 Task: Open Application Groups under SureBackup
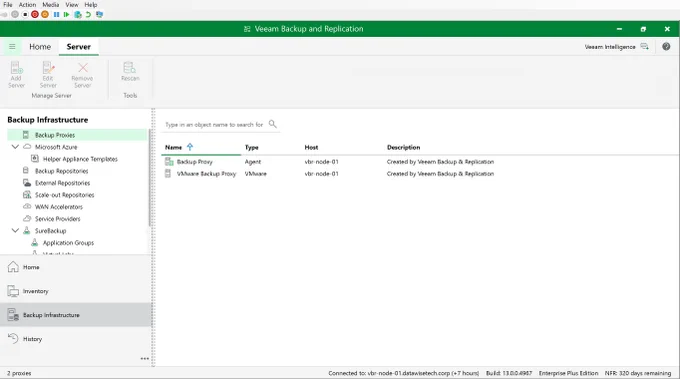[x=68, y=243]
